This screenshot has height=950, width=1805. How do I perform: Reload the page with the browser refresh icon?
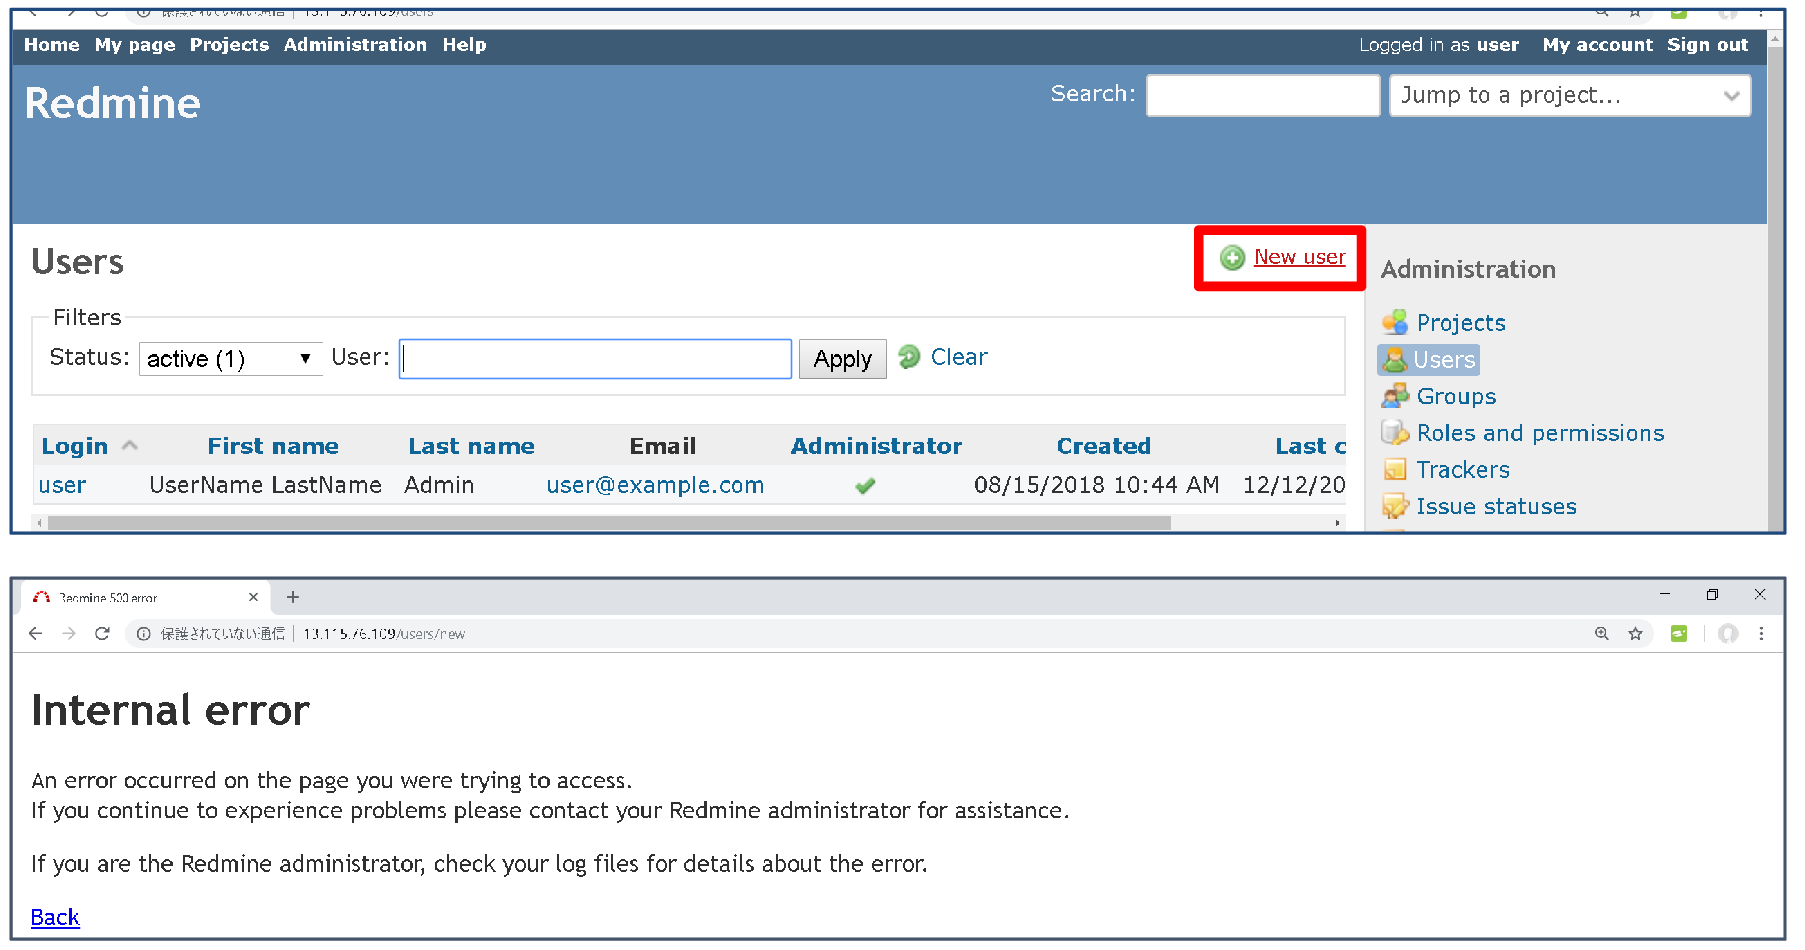point(103,633)
